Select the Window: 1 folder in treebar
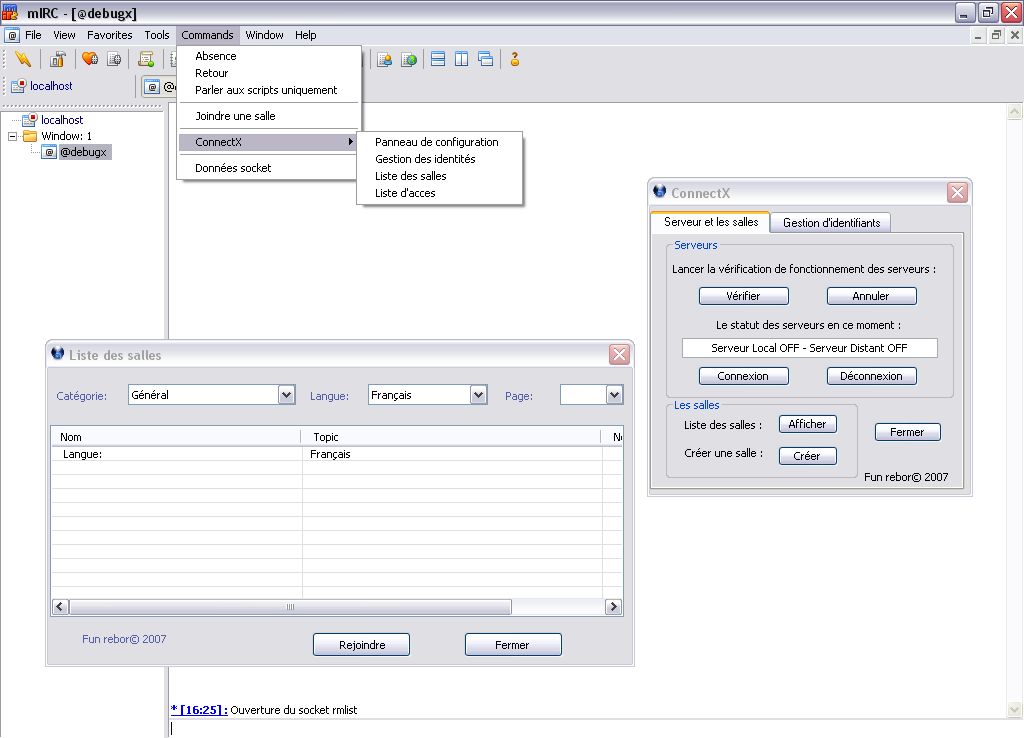Screen dimensions: 1024x738 pos(66,136)
